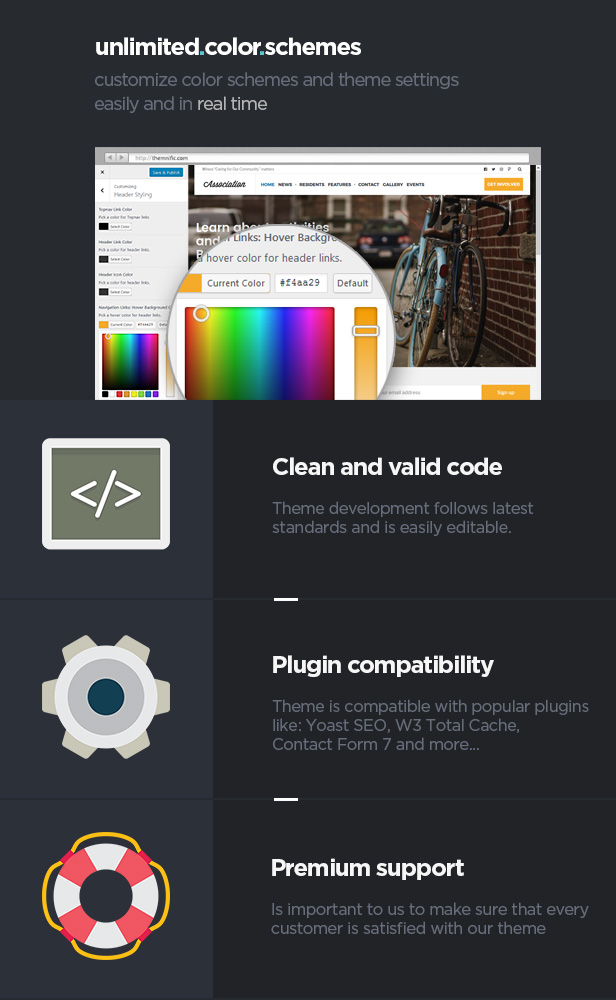Click the gear plugin compatibility icon
The image size is (616, 1000).
click(x=106, y=696)
